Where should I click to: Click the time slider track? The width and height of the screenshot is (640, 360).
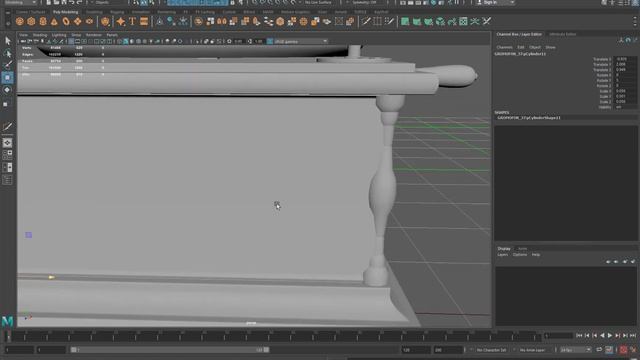click(273, 336)
